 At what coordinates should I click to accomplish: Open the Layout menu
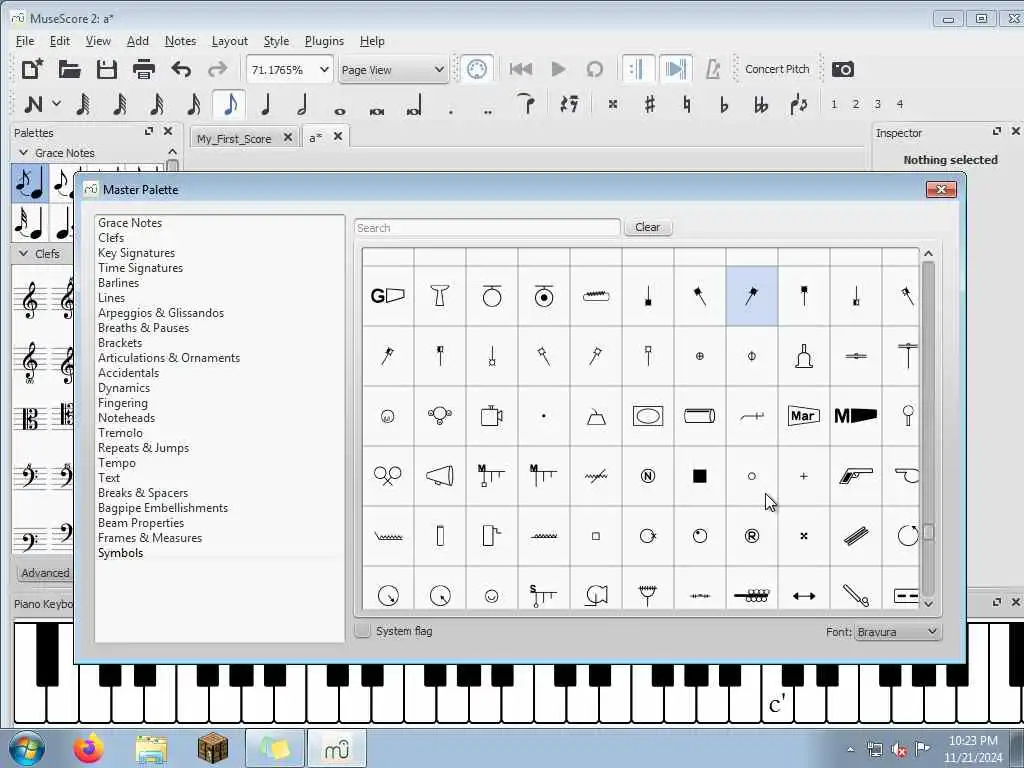click(x=230, y=40)
